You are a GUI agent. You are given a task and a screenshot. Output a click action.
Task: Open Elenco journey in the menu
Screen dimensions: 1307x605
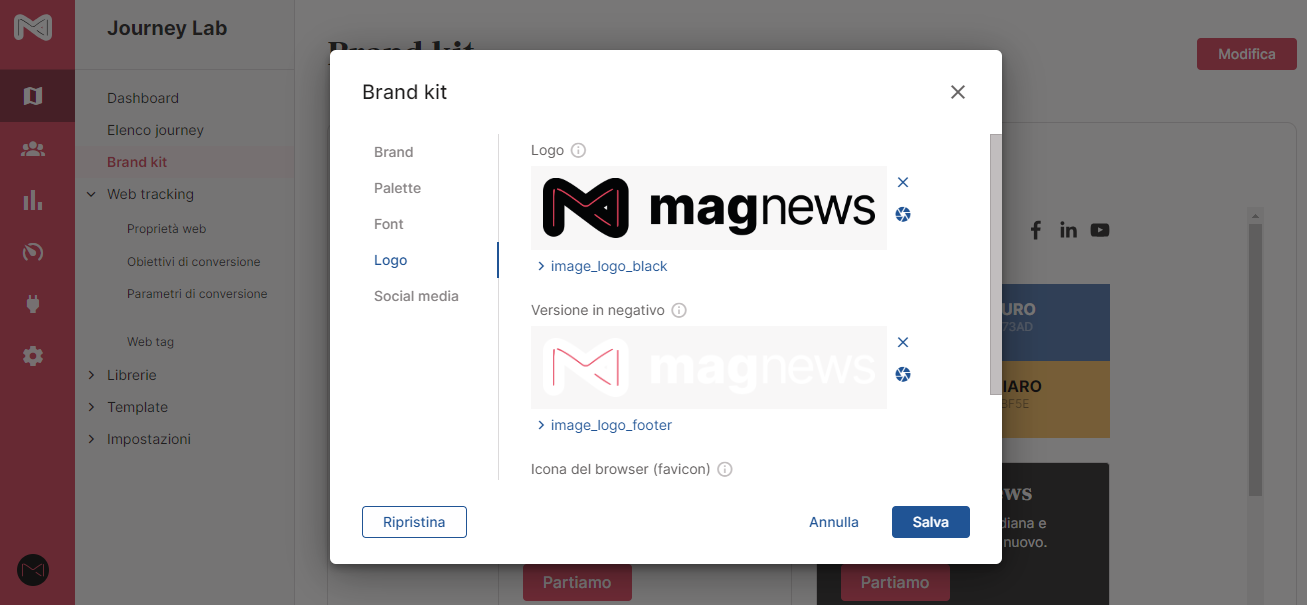point(155,130)
